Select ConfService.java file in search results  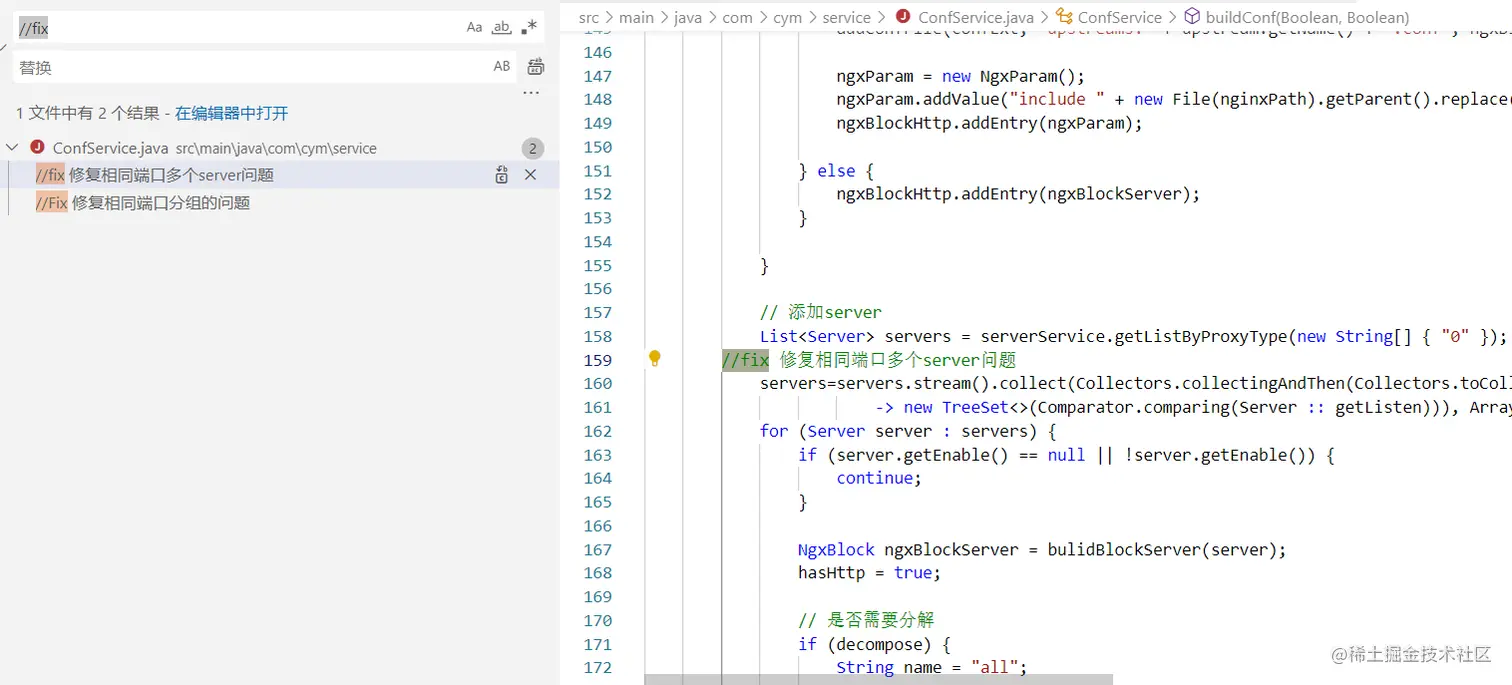coord(110,148)
